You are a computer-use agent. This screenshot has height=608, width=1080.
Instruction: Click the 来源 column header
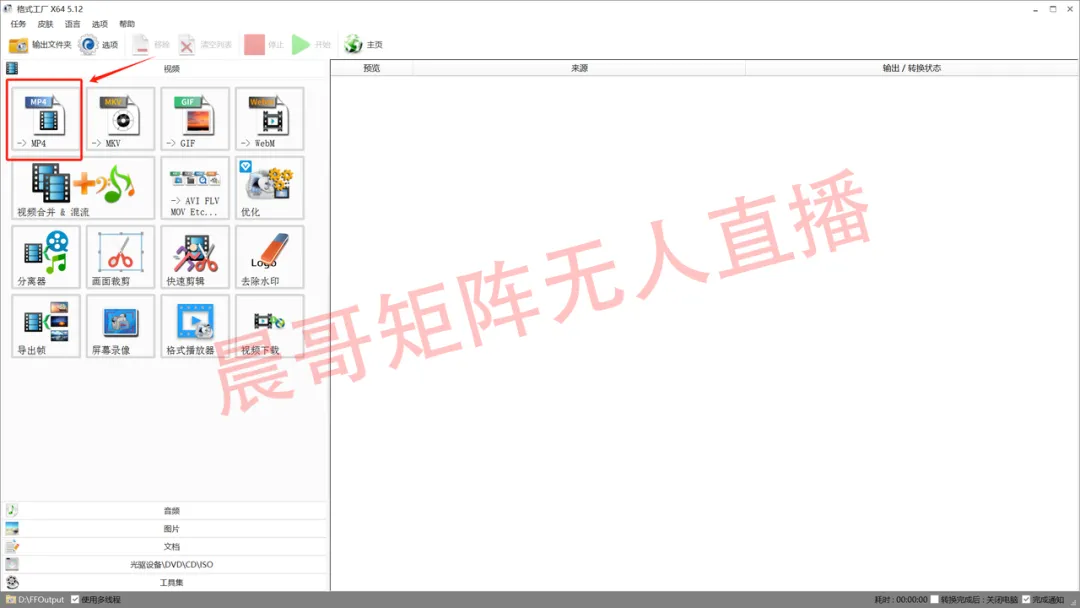(579, 68)
